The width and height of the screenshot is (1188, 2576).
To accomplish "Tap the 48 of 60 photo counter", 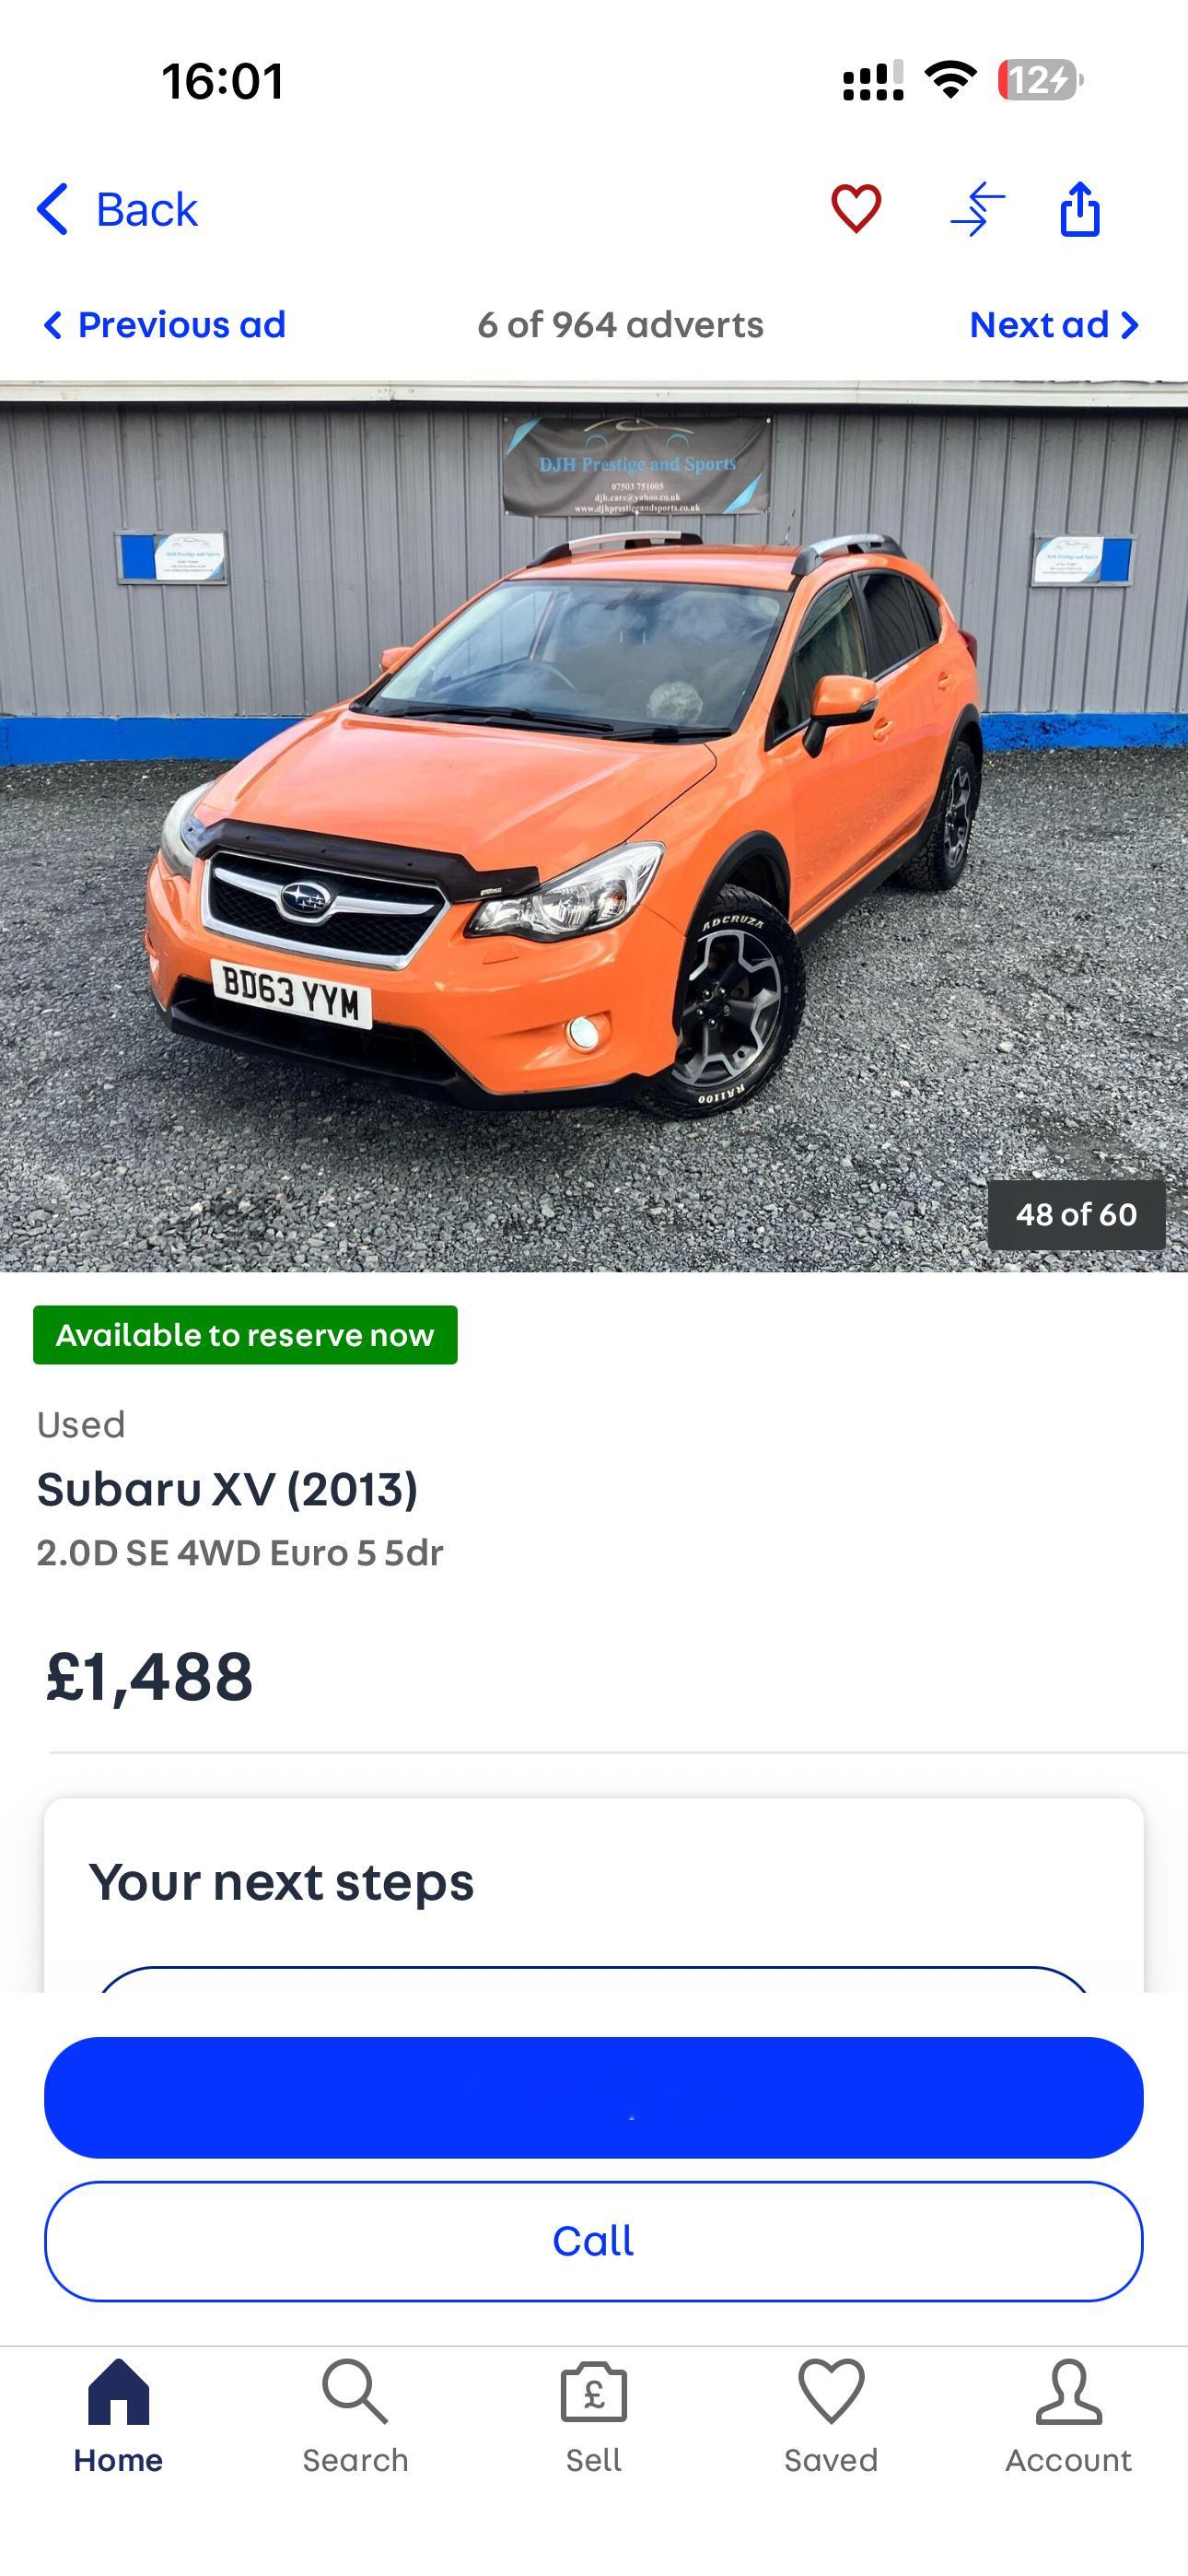I will [1075, 1215].
